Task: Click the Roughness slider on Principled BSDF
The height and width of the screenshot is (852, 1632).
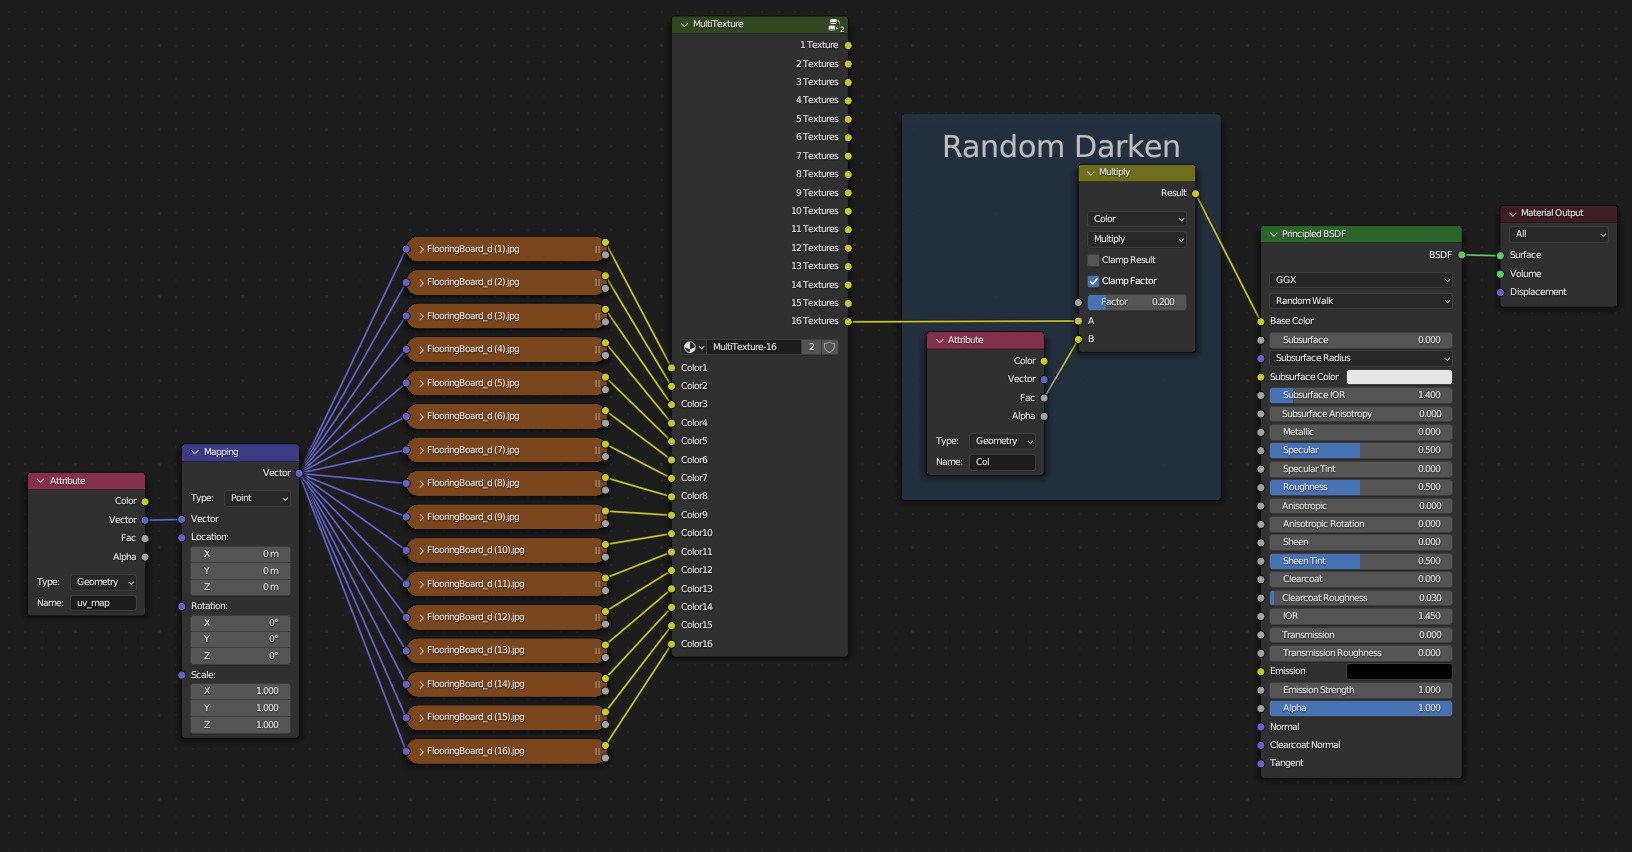Action: tap(1361, 487)
